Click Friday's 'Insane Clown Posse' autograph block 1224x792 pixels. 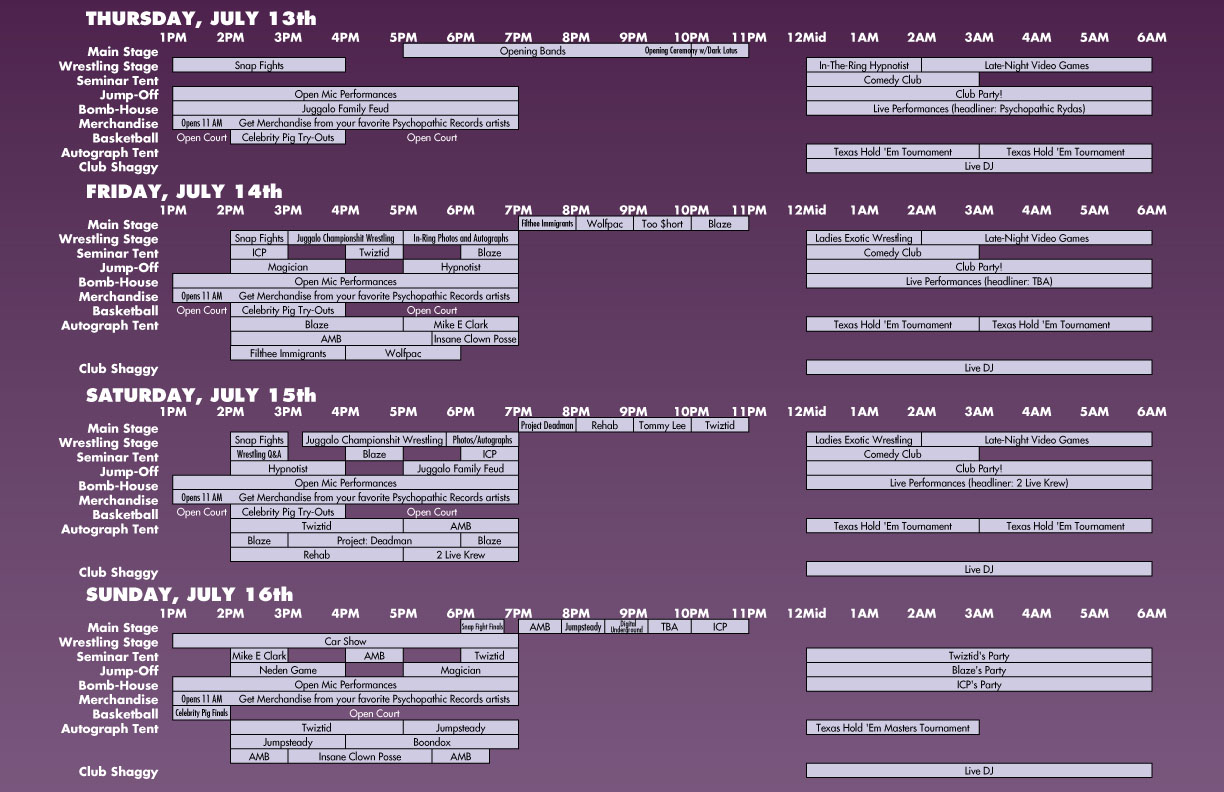(x=475, y=339)
